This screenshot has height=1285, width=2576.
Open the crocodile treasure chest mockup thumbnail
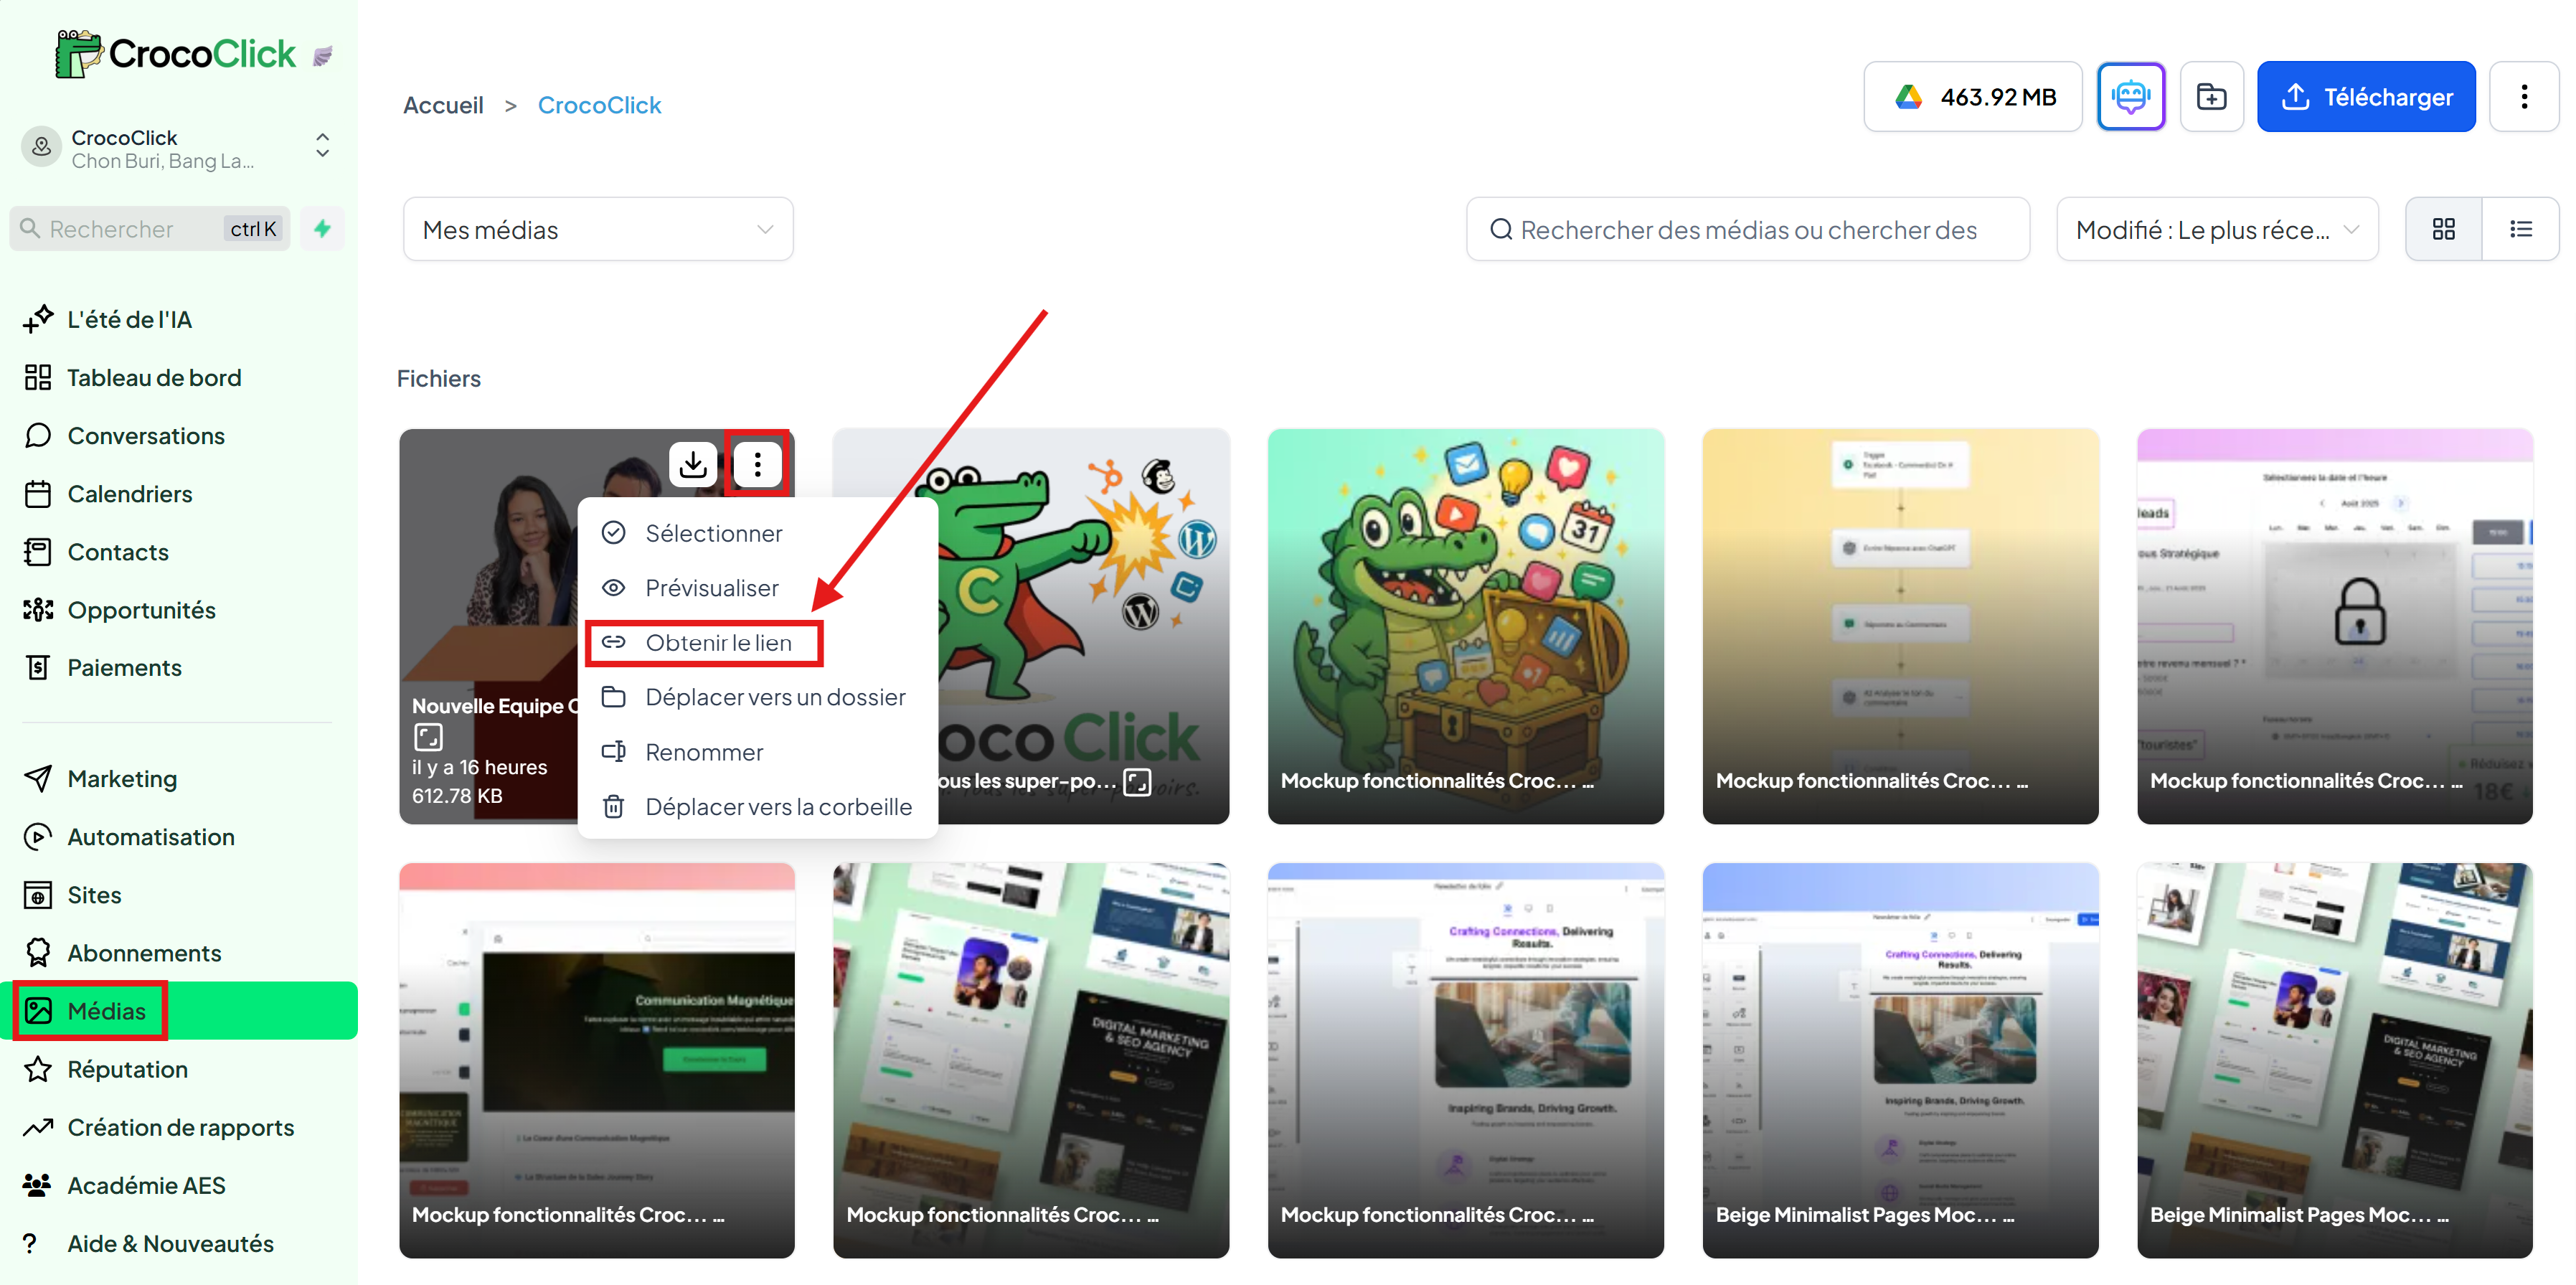[1465, 626]
